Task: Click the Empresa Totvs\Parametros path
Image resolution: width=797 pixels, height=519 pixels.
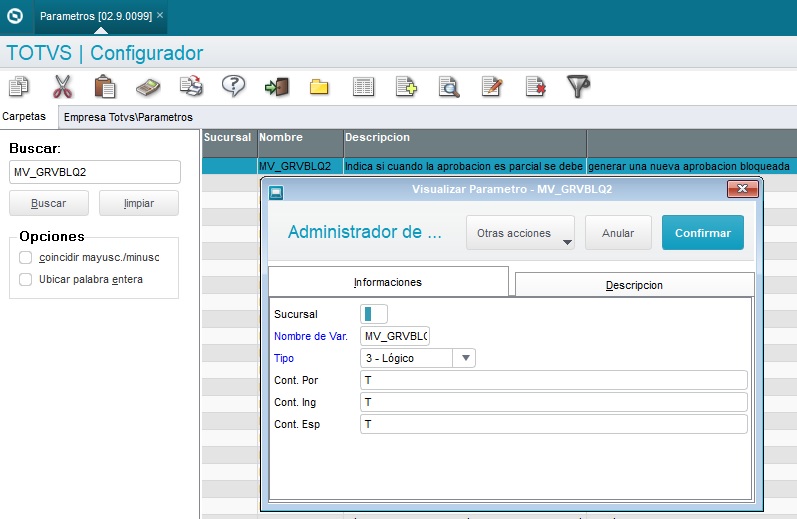Action: (x=128, y=117)
